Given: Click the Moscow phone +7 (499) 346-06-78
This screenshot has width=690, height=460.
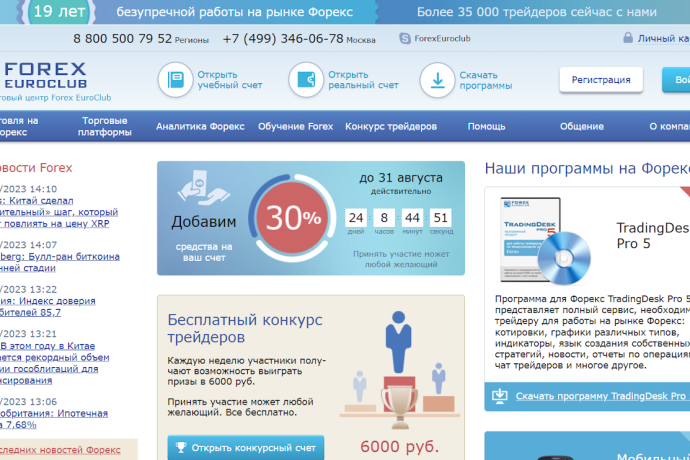Looking at the screenshot, I should coord(283,39).
